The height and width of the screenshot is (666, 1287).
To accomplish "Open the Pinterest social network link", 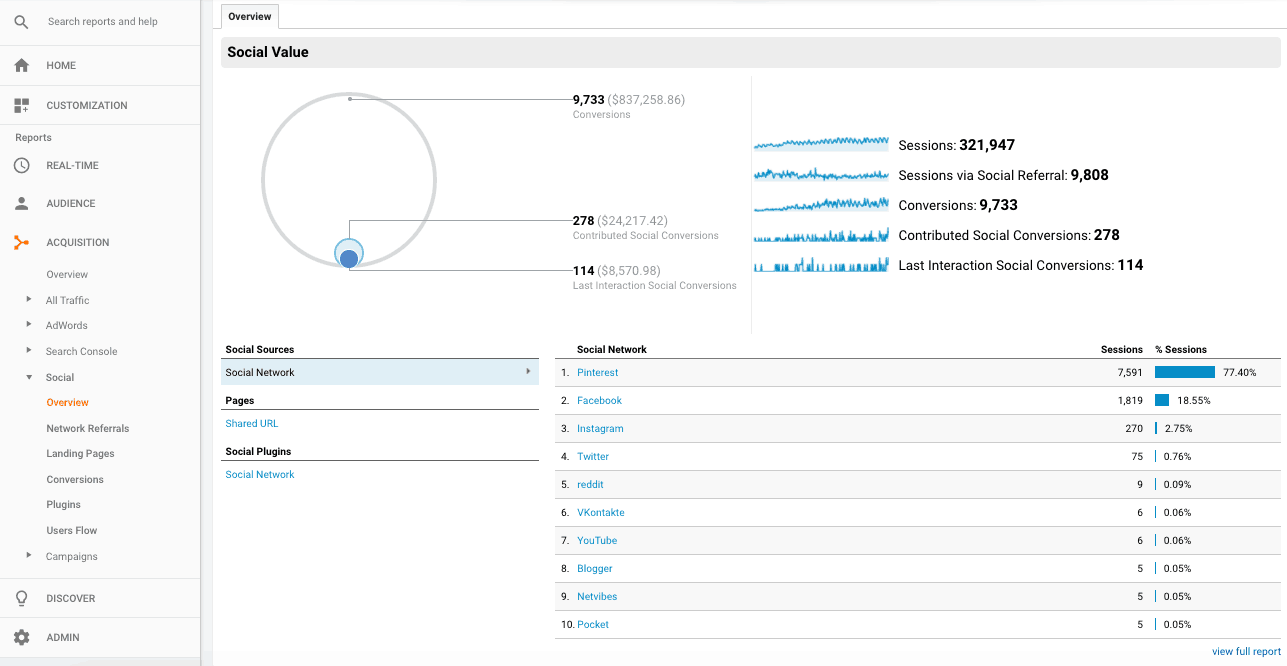I will 597,372.
